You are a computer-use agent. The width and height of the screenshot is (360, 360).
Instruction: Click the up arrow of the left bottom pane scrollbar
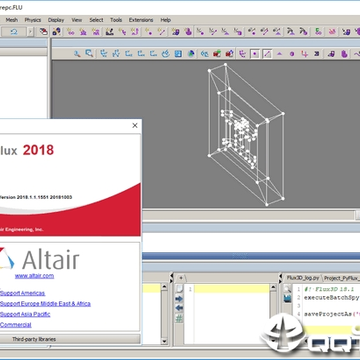[x=164, y=287]
